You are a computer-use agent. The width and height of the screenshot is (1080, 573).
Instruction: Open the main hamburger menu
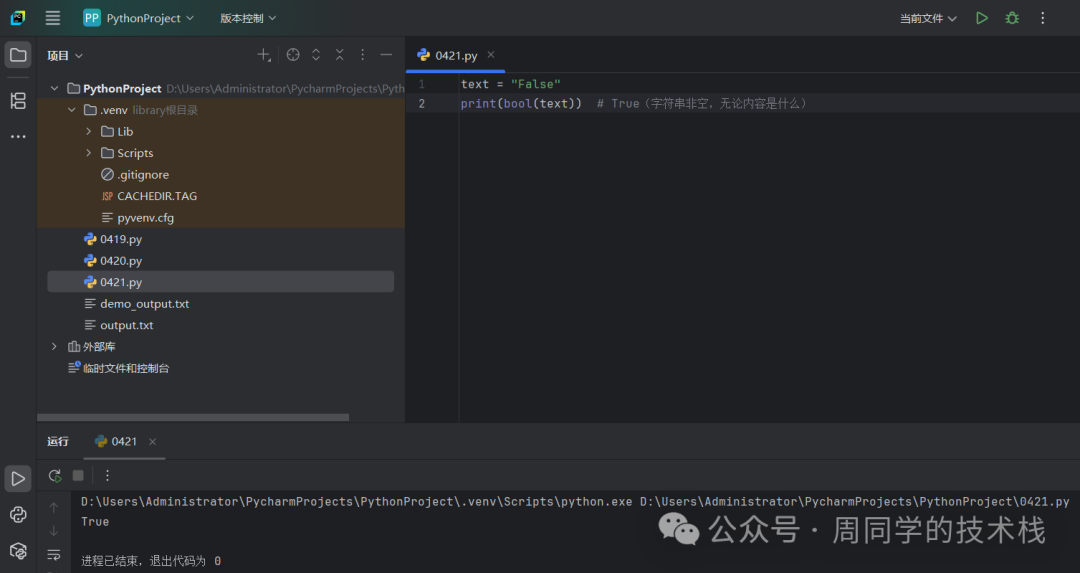click(52, 18)
